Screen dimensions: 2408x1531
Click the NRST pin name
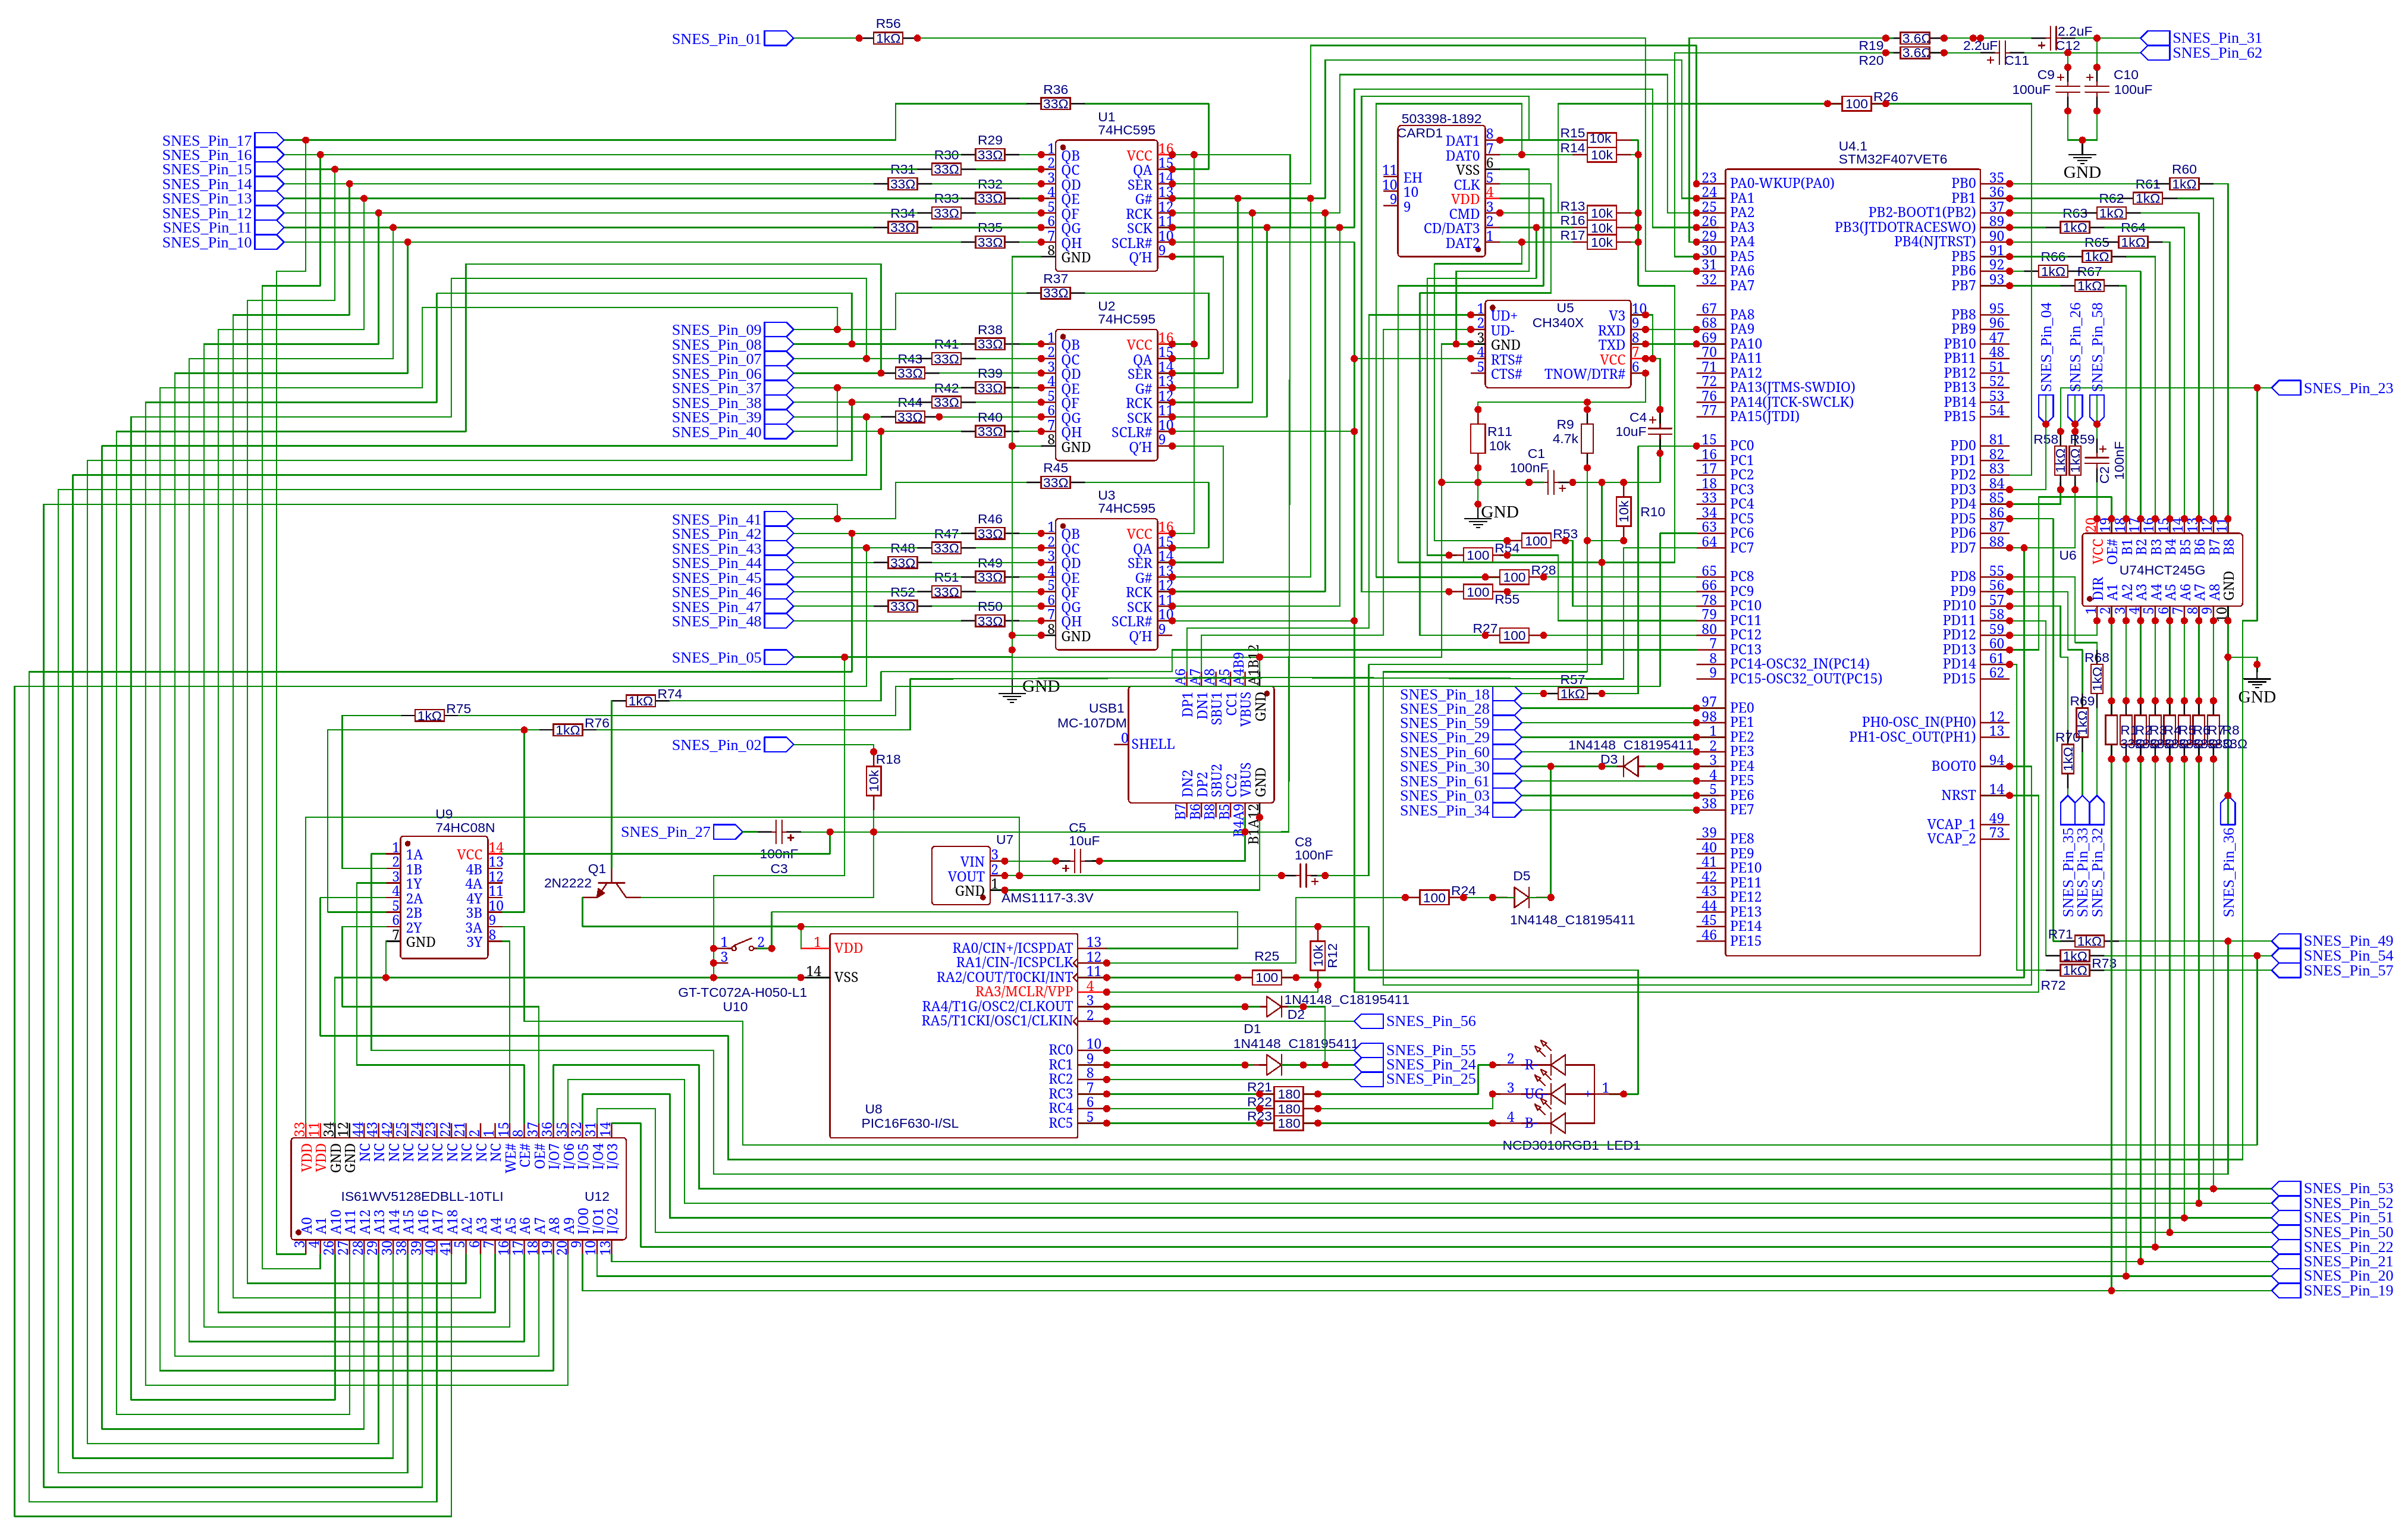[1958, 795]
